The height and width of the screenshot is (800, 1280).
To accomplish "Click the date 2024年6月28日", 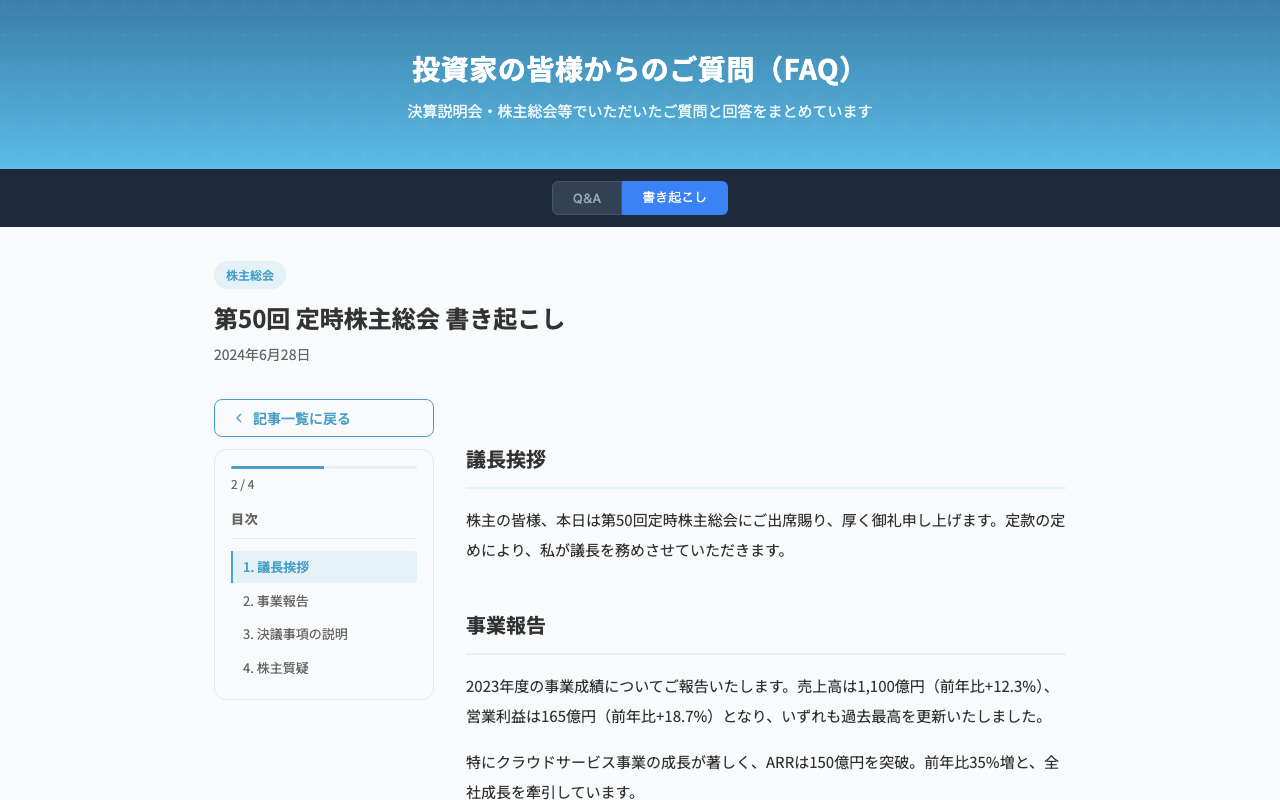I will coord(261,354).
